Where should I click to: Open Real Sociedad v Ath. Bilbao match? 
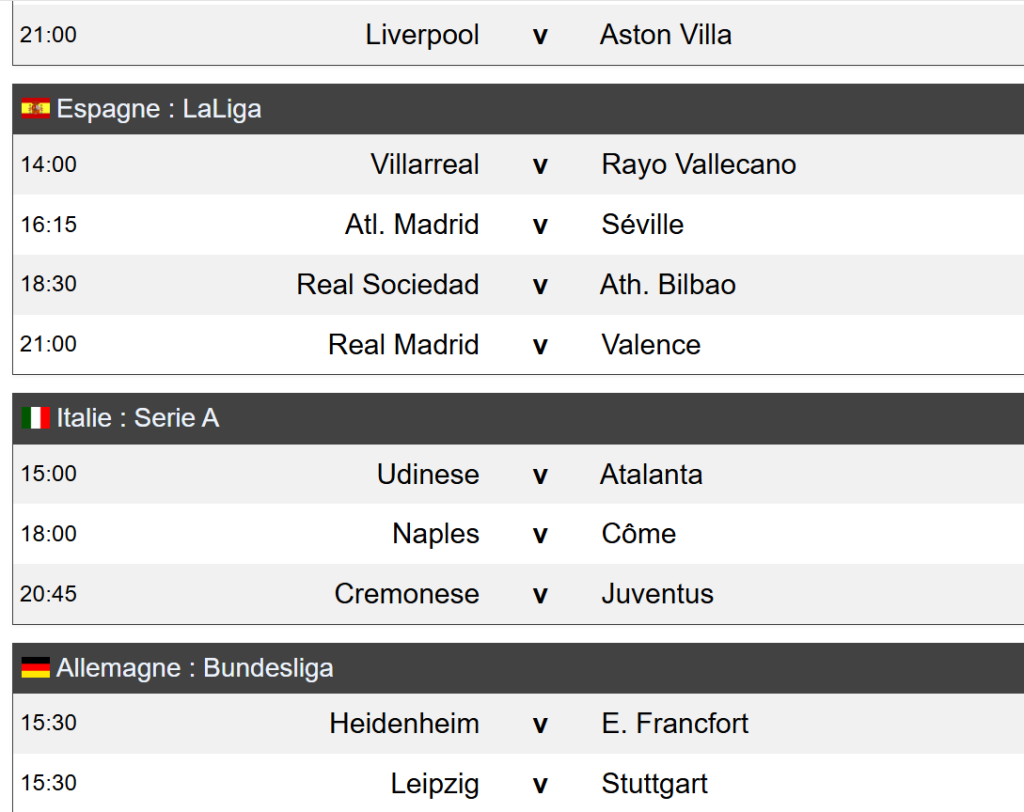pos(540,285)
